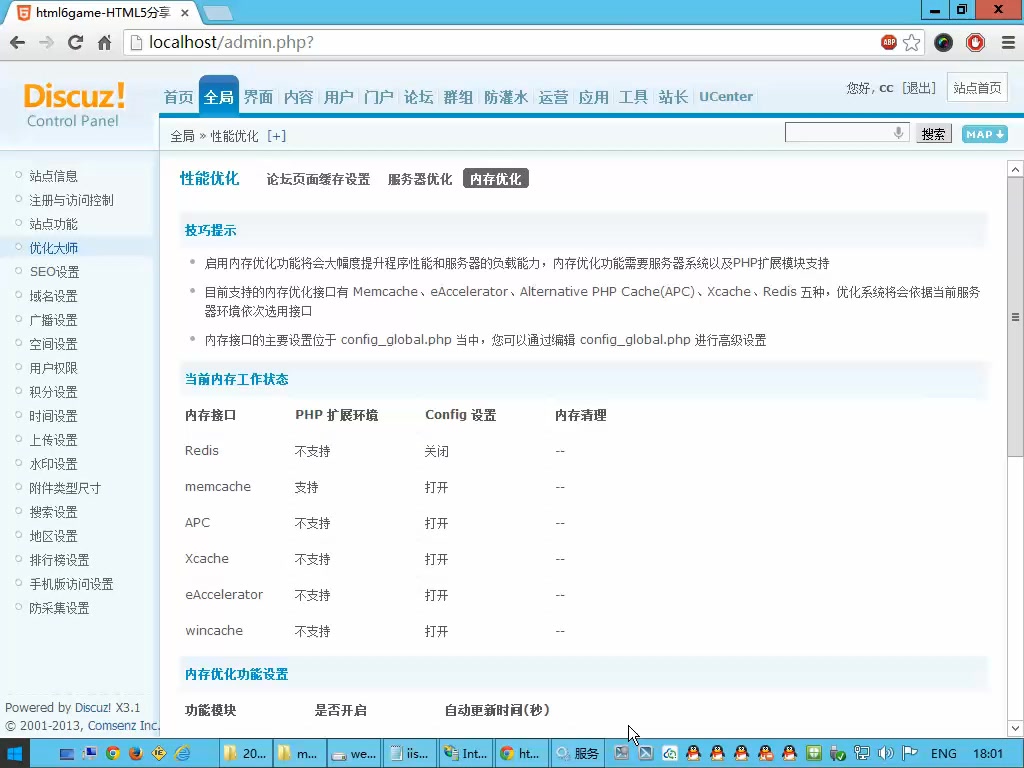1024x768 pixels.
Task: Click the 搜索 search button
Action: [x=933, y=134]
